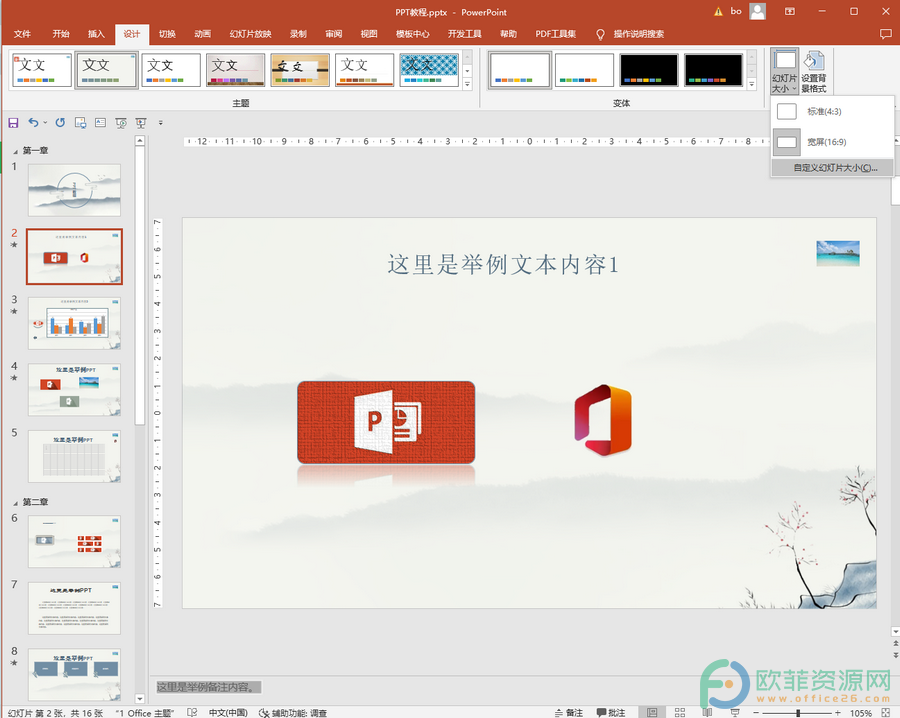This screenshot has height=718, width=900.
Task: Start Slide Show from status bar icon
Action: tap(735, 712)
